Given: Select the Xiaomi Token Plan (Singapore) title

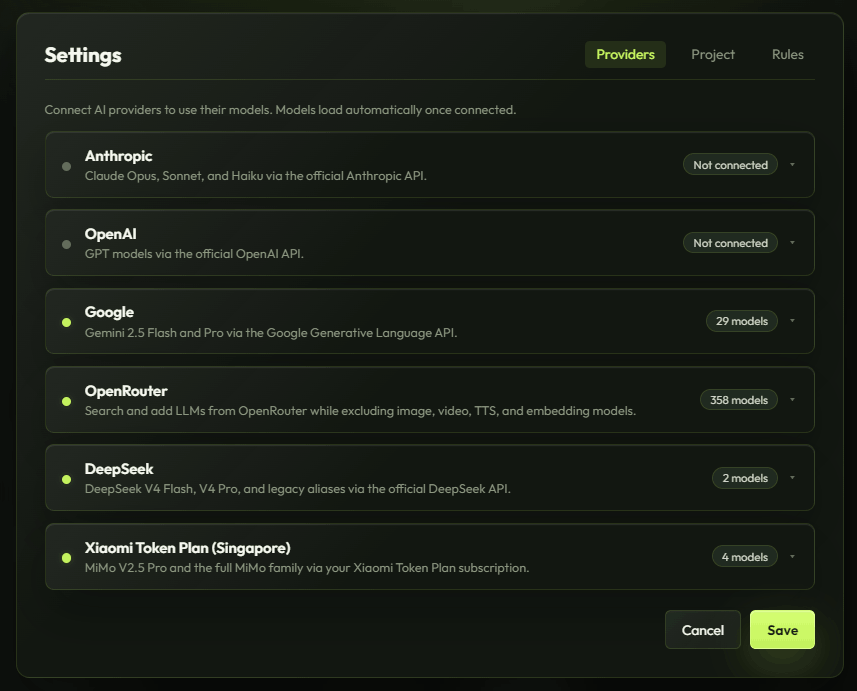Looking at the screenshot, I should [x=187, y=548].
